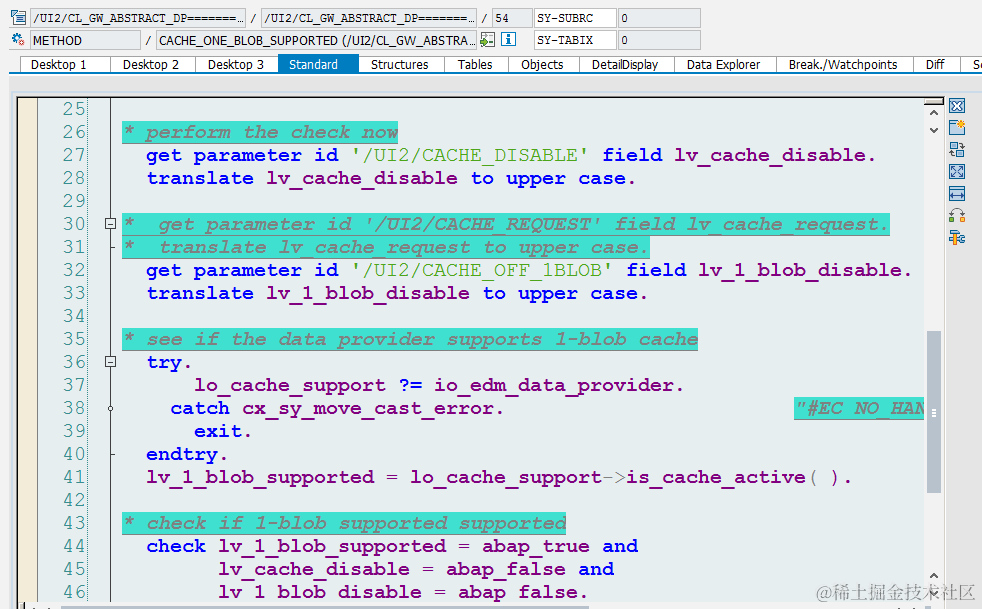Click the first /UI2/CL_GW_ABSTRACT_DP program field
Image resolution: width=982 pixels, height=609 pixels.
click(138, 18)
